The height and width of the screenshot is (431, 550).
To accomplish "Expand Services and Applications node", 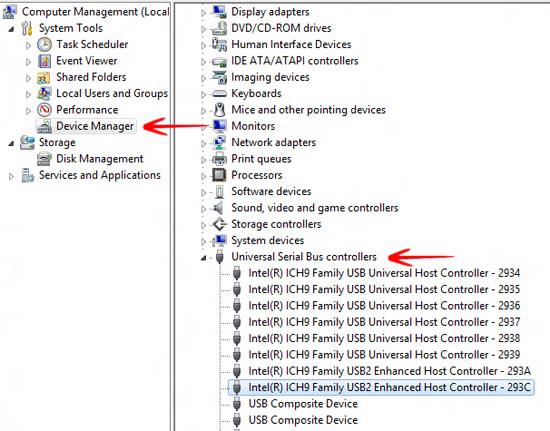I will pyautogui.click(x=11, y=176).
